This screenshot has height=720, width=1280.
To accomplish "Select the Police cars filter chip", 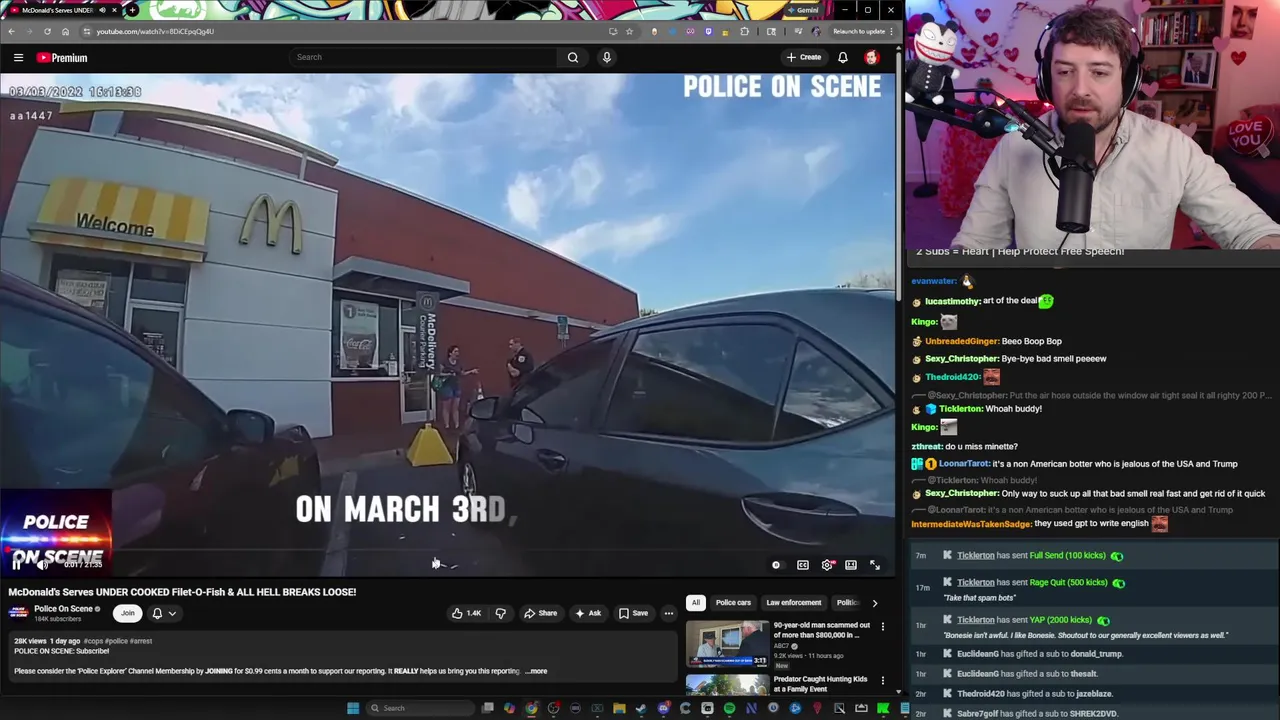I will coord(733,603).
